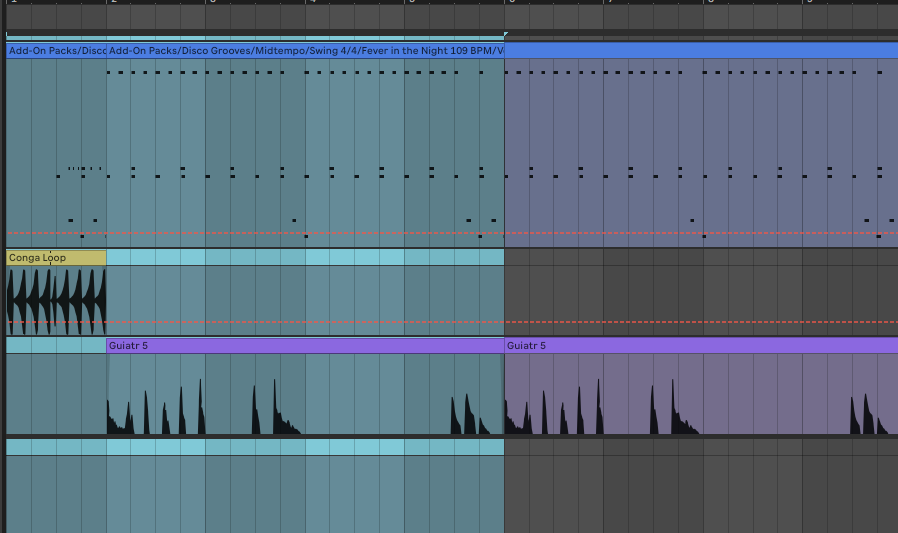Select the unlabeled blue MIDI clip header after bar 6
Screen dimensions: 898x533
(700, 50)
